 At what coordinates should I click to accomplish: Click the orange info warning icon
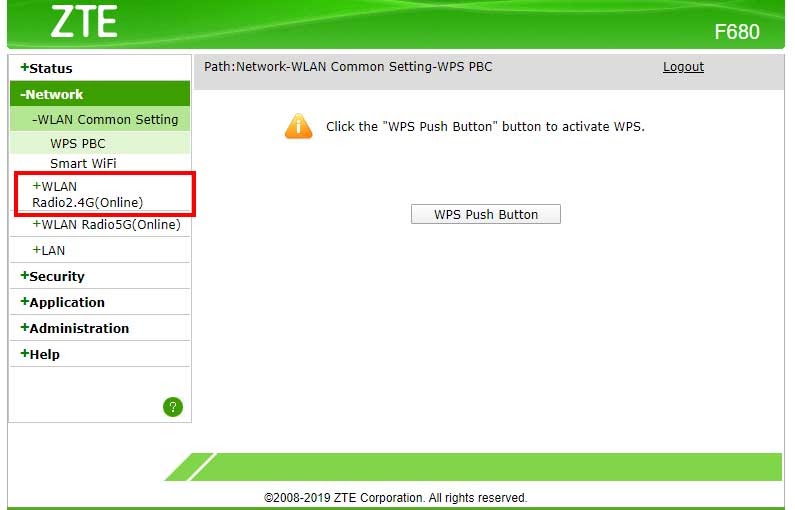pyautogui.click(x=299, y=126)
